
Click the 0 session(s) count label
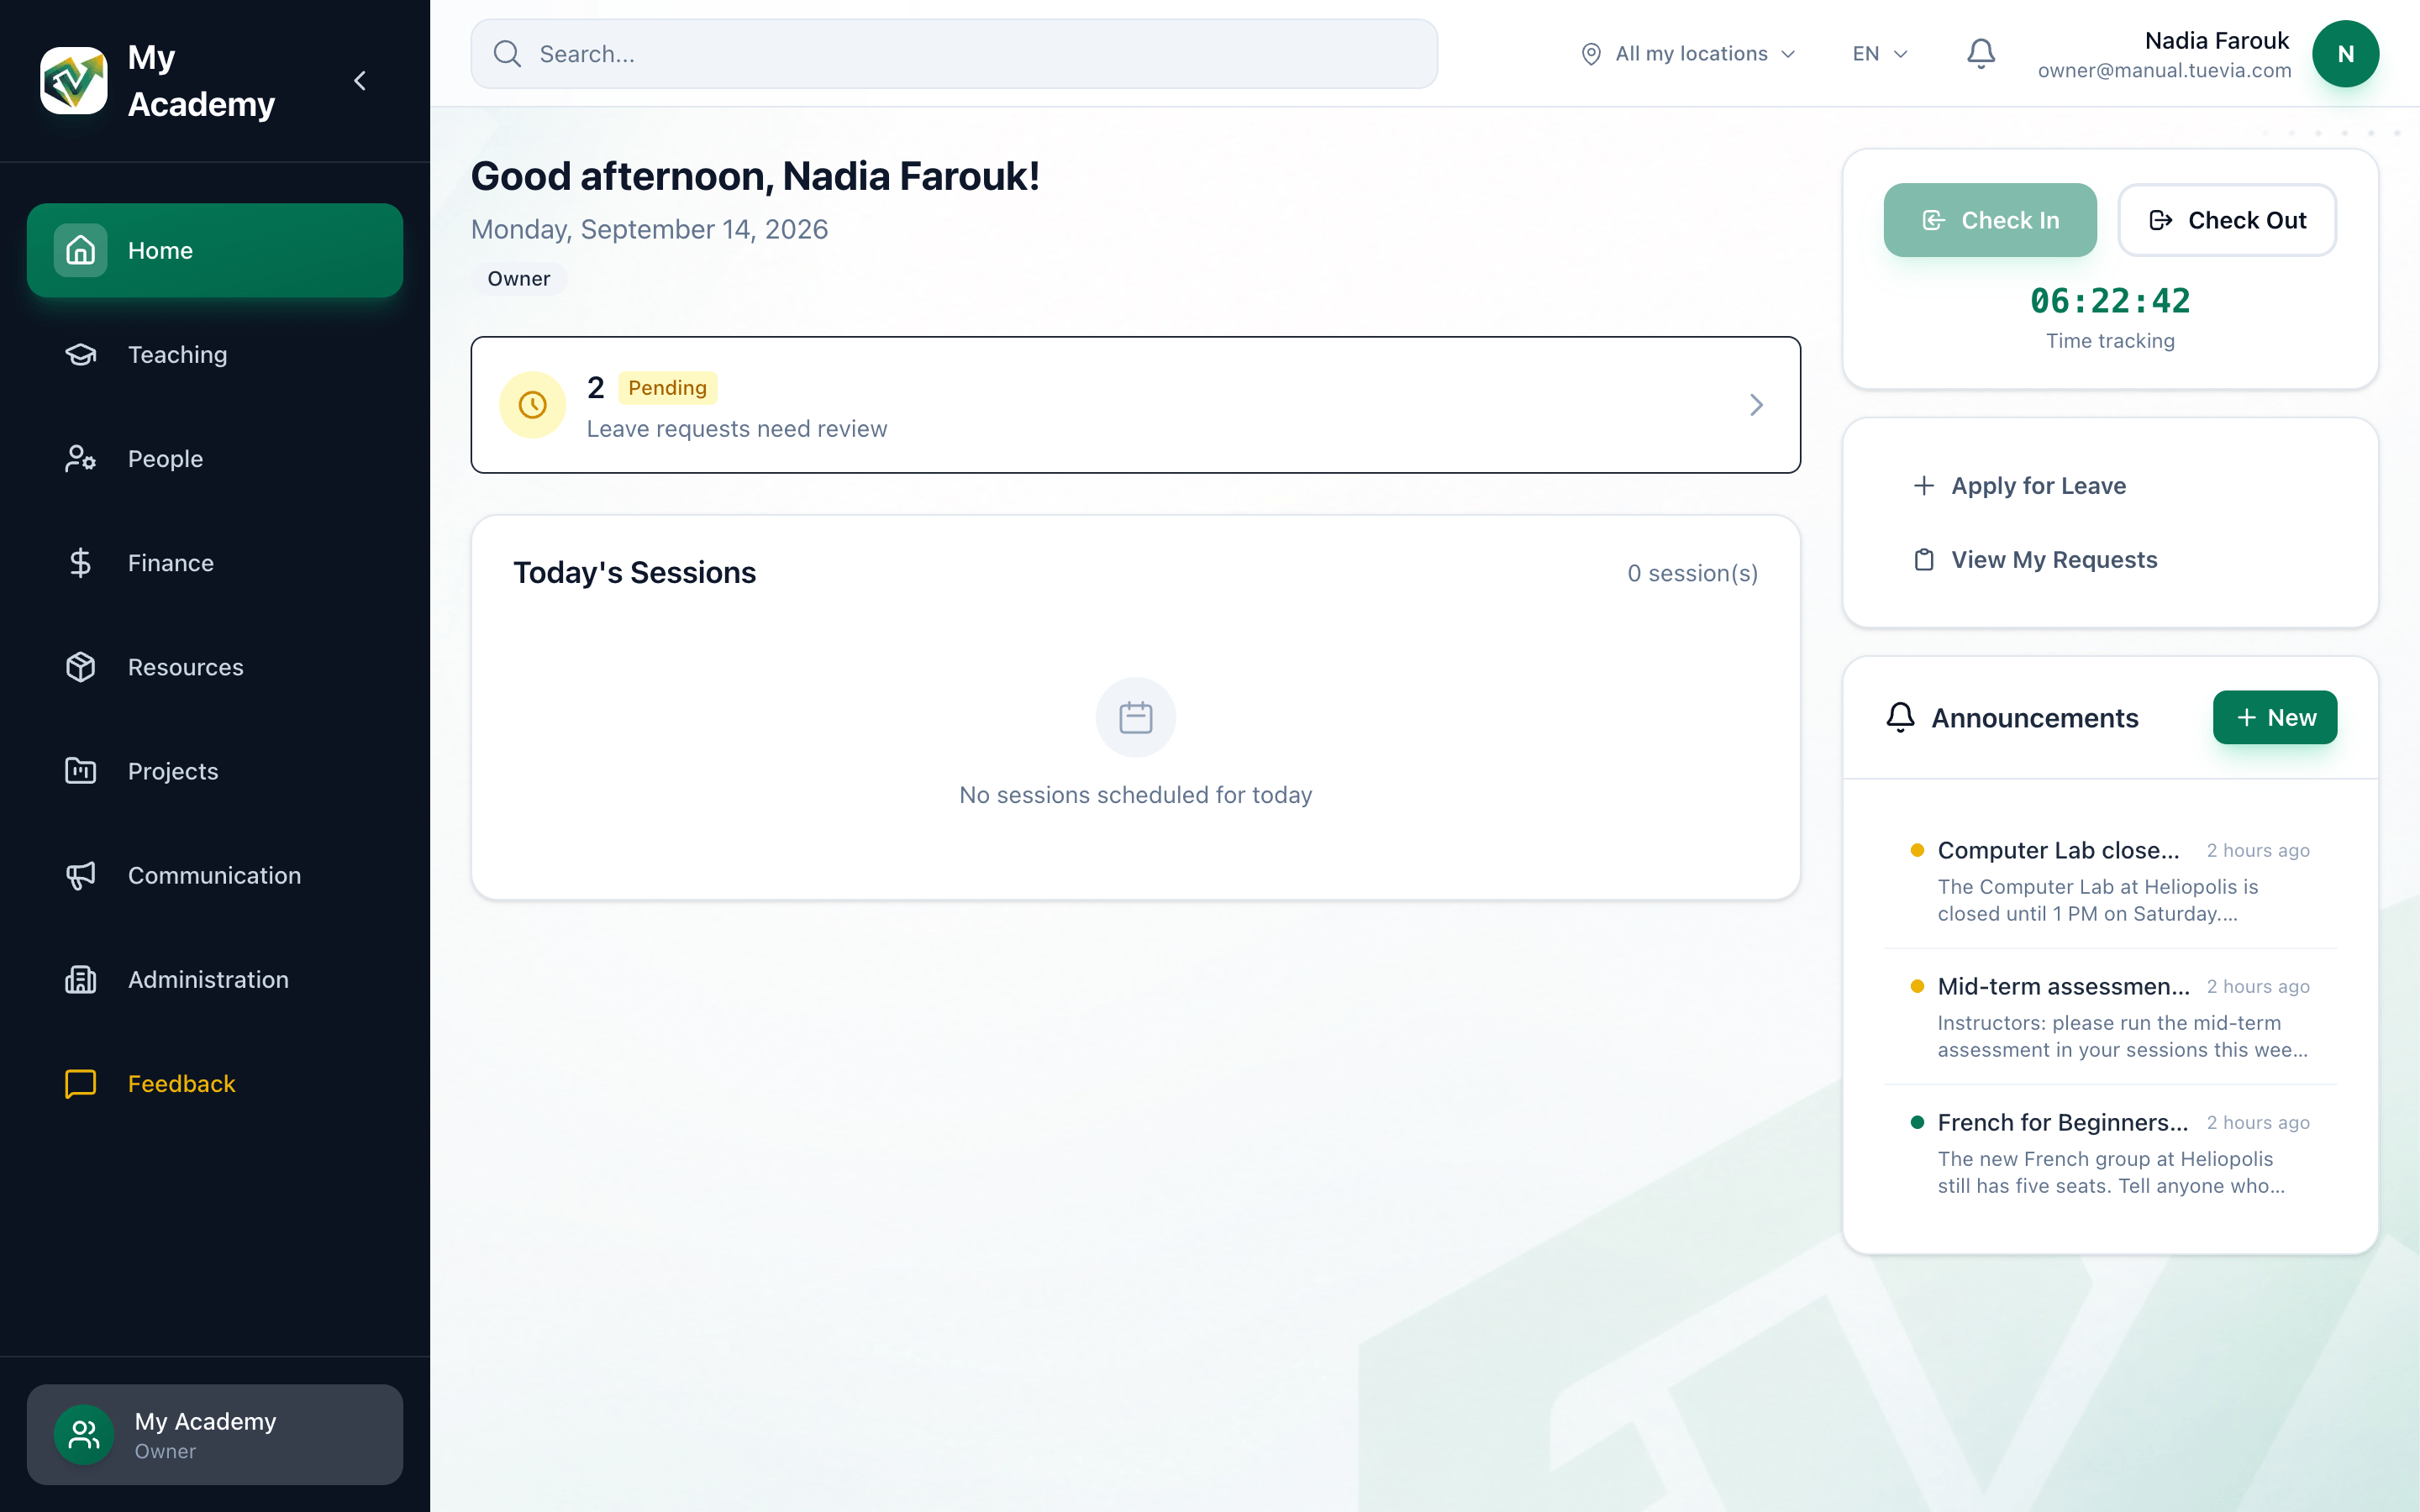(x=1692, y=573)
